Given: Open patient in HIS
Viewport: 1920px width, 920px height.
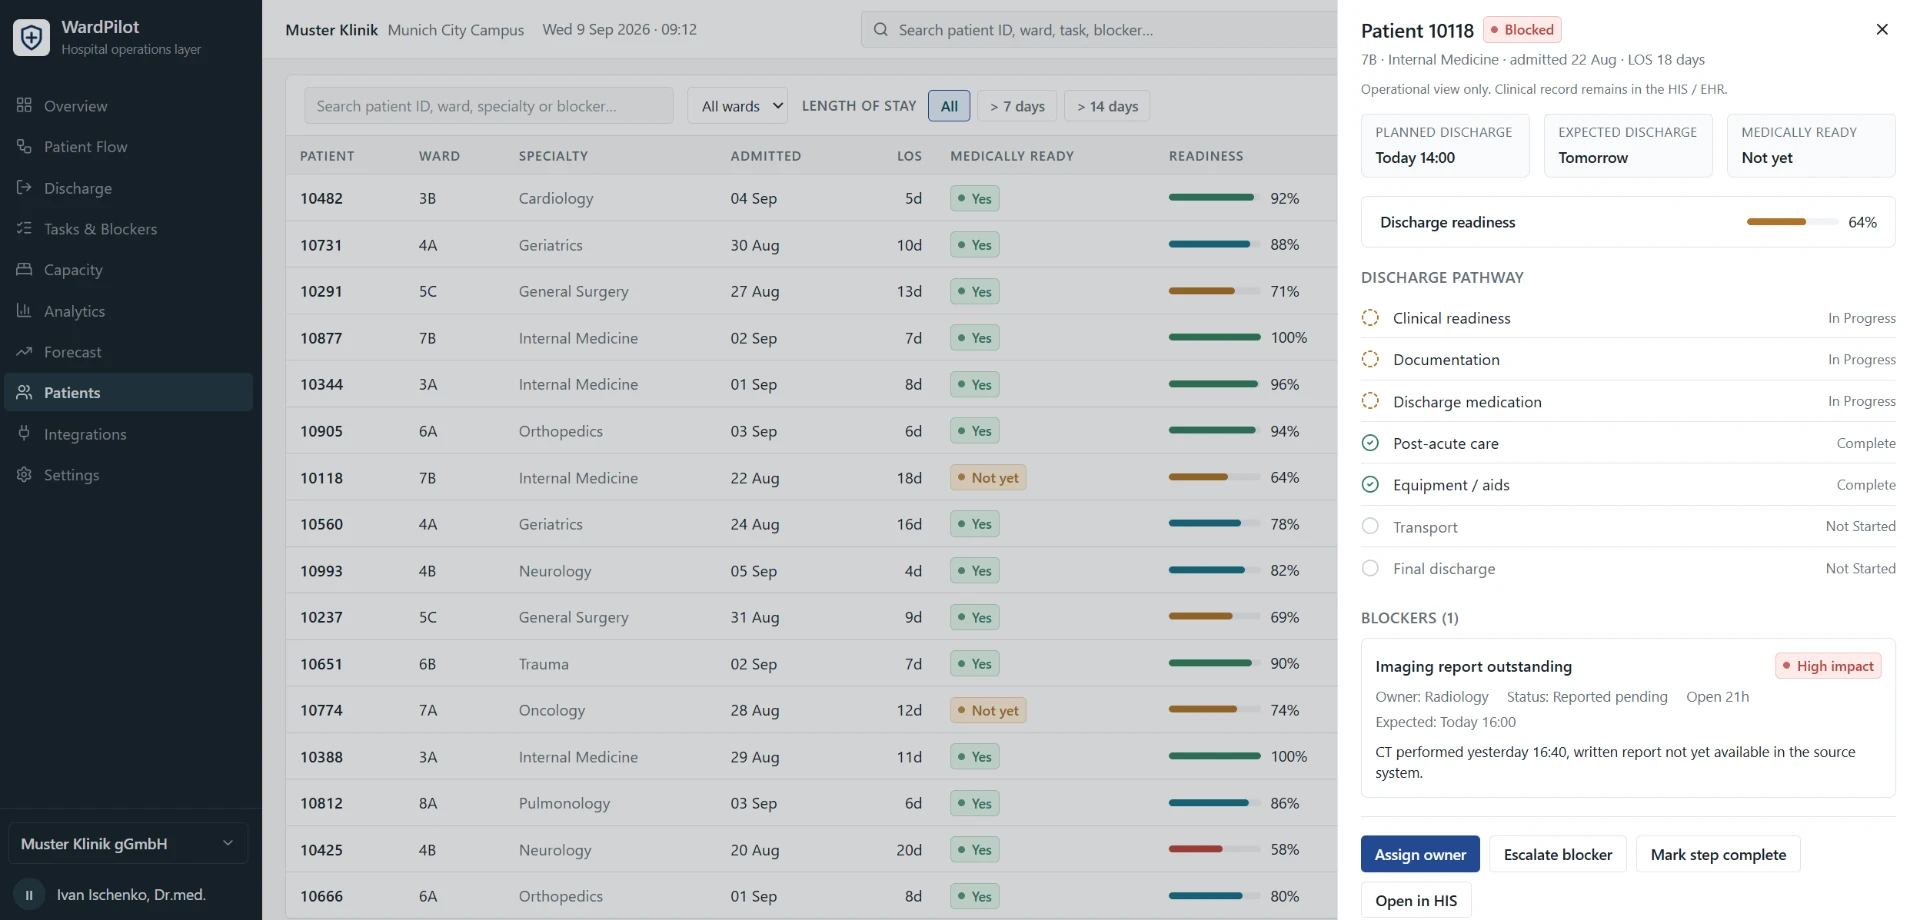Looking at the screenshot, I should tap(1416, 900).
